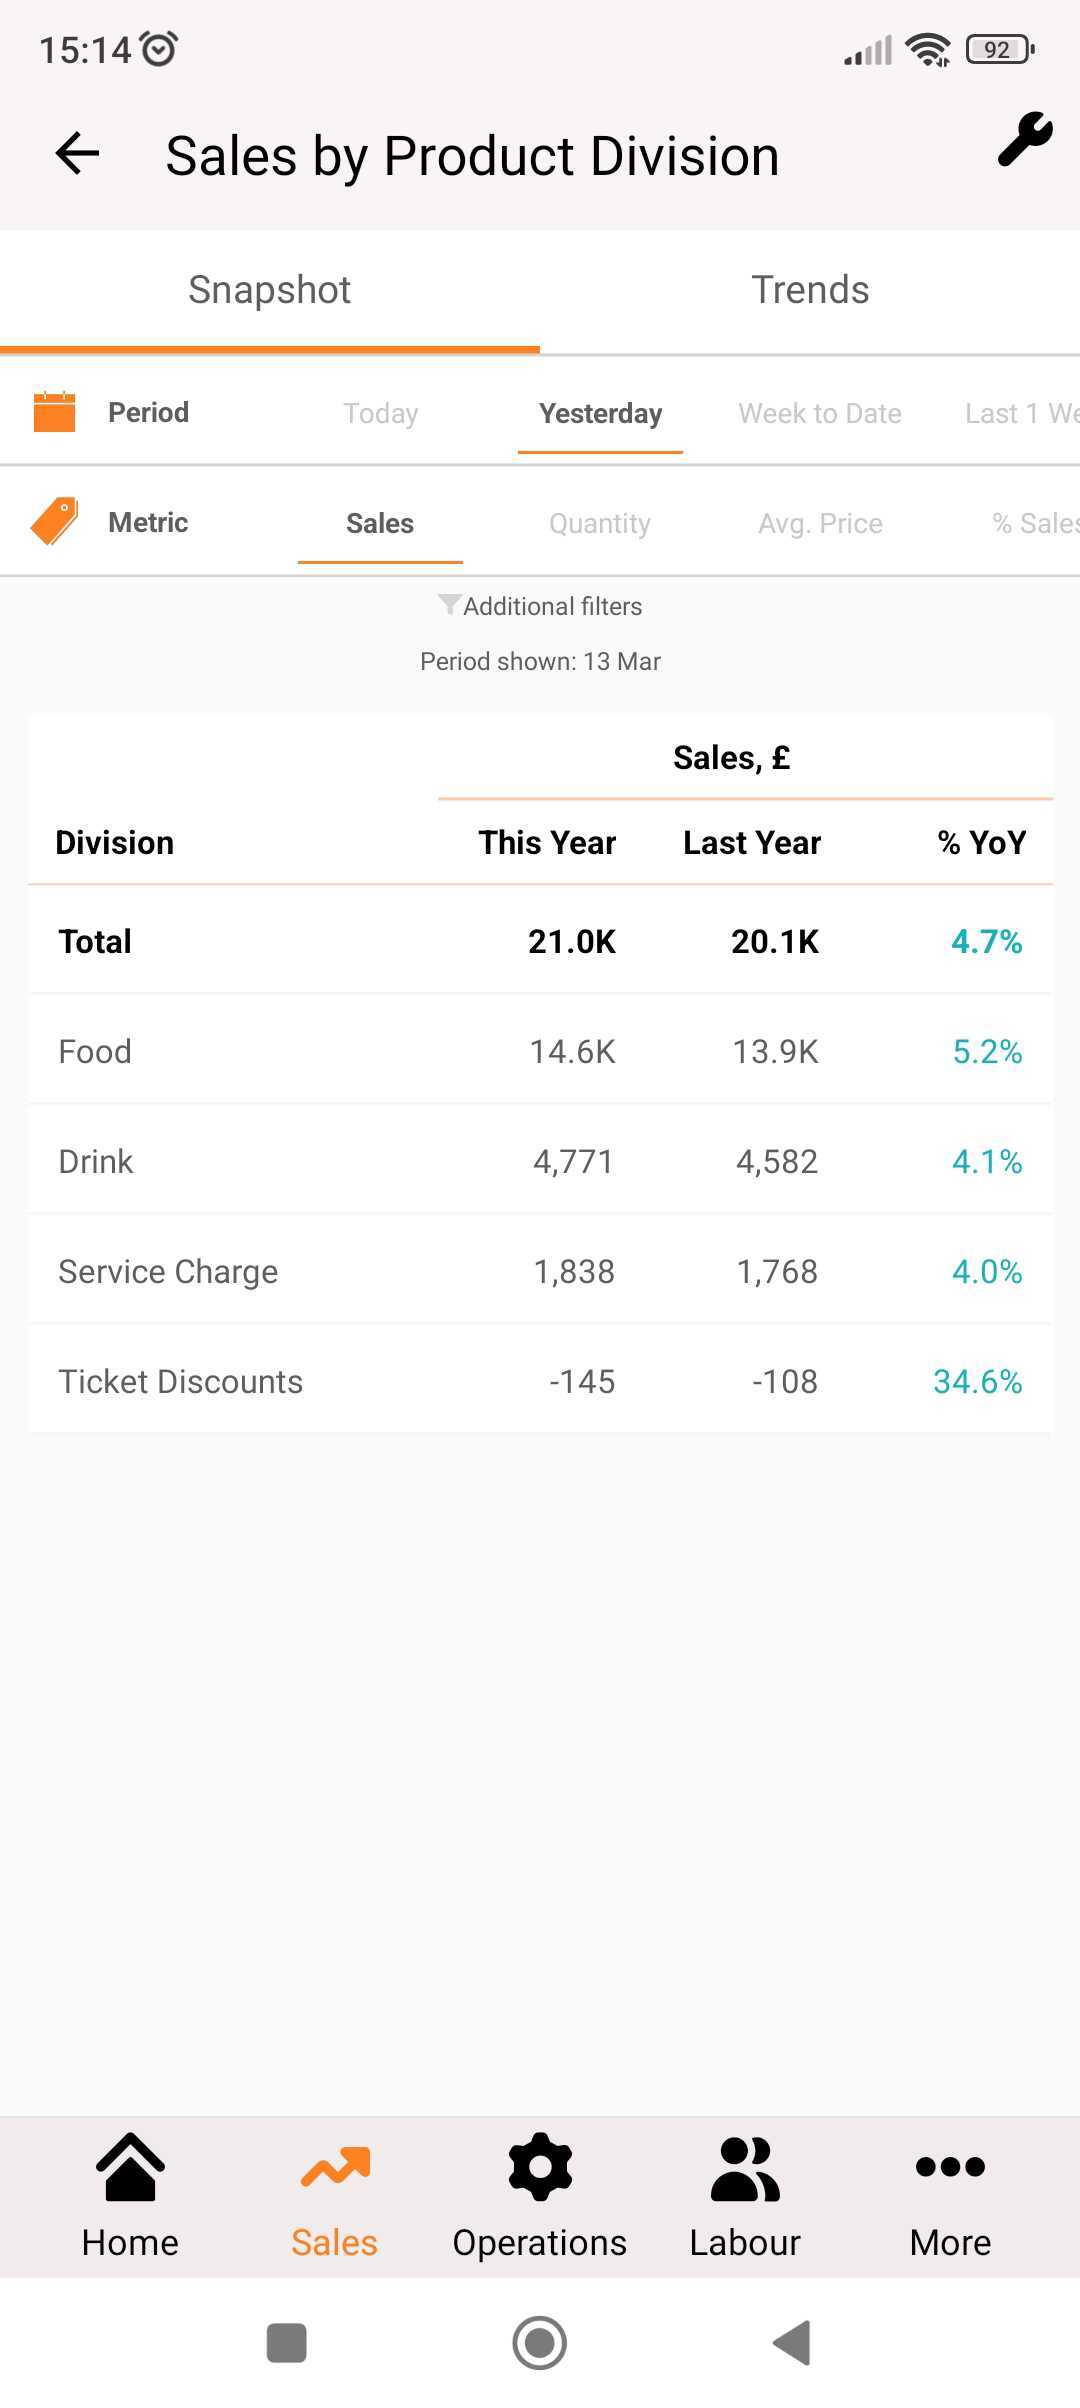Open the Food division row
1080x2408 pixels.
pyautogui.click(x=540, y=1051)
